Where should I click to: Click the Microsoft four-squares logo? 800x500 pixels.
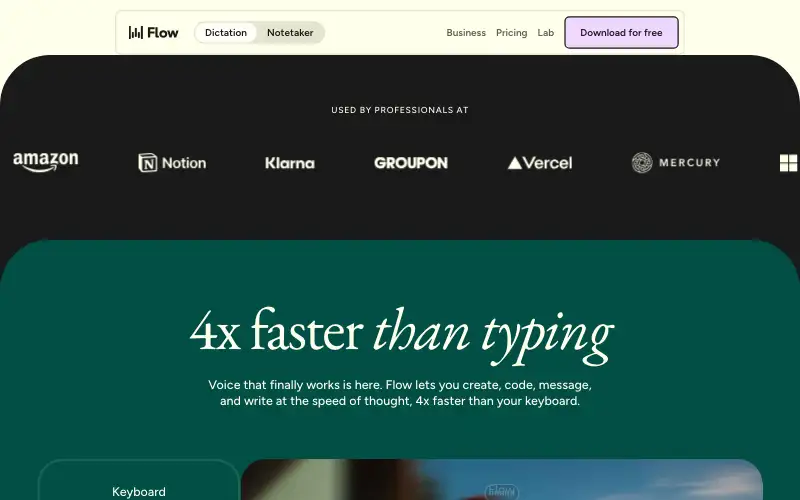(789, 163)
